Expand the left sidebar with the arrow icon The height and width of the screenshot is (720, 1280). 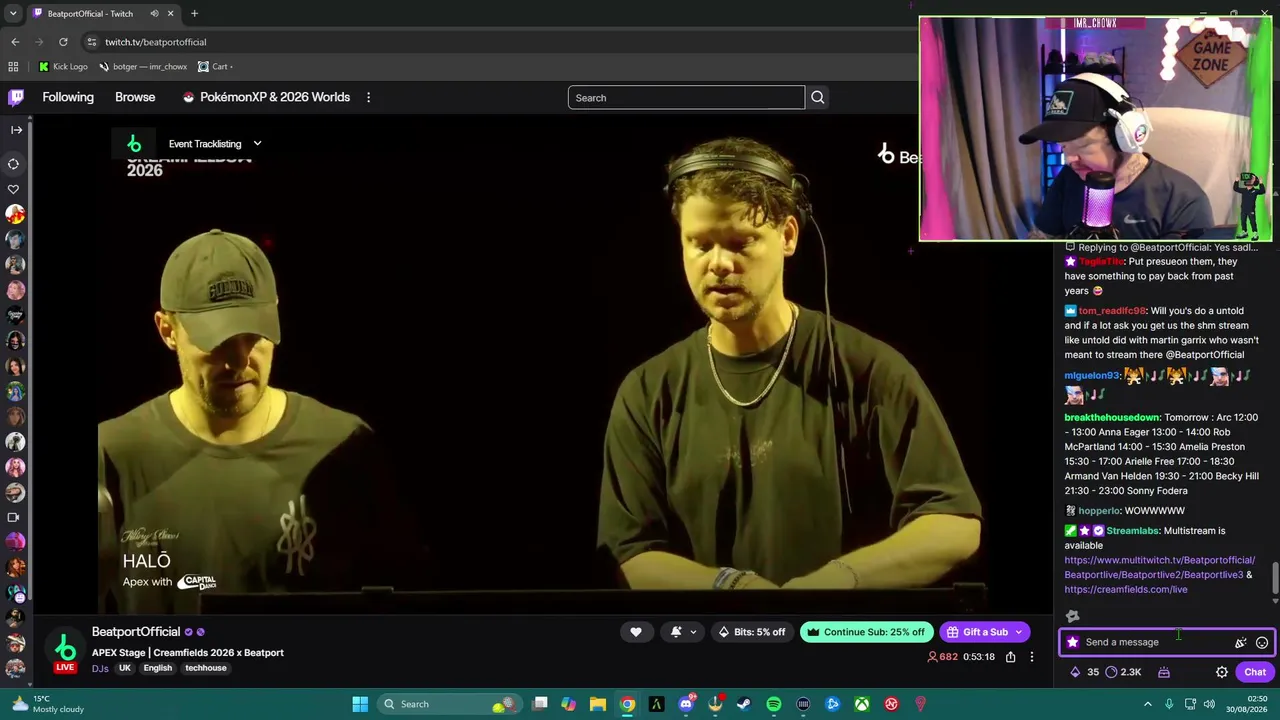16,129
